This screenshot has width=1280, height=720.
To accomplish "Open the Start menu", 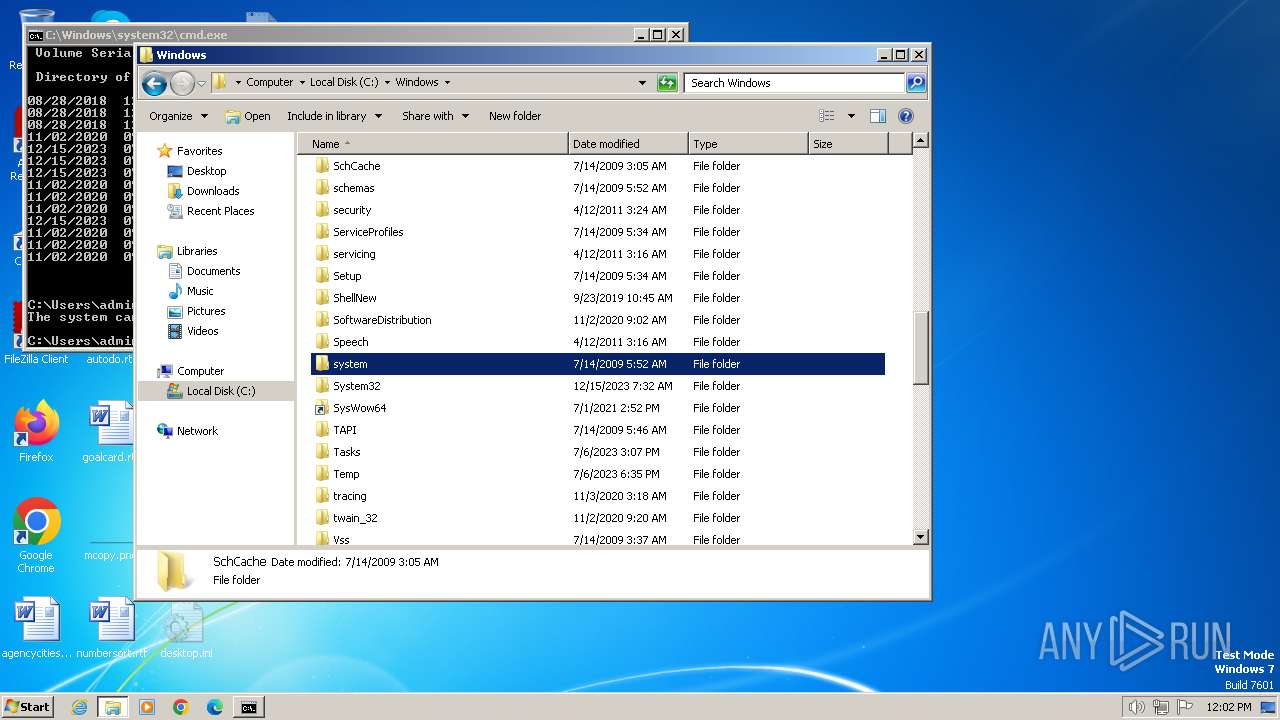I will pyautogui.click(x=28, y=707).
